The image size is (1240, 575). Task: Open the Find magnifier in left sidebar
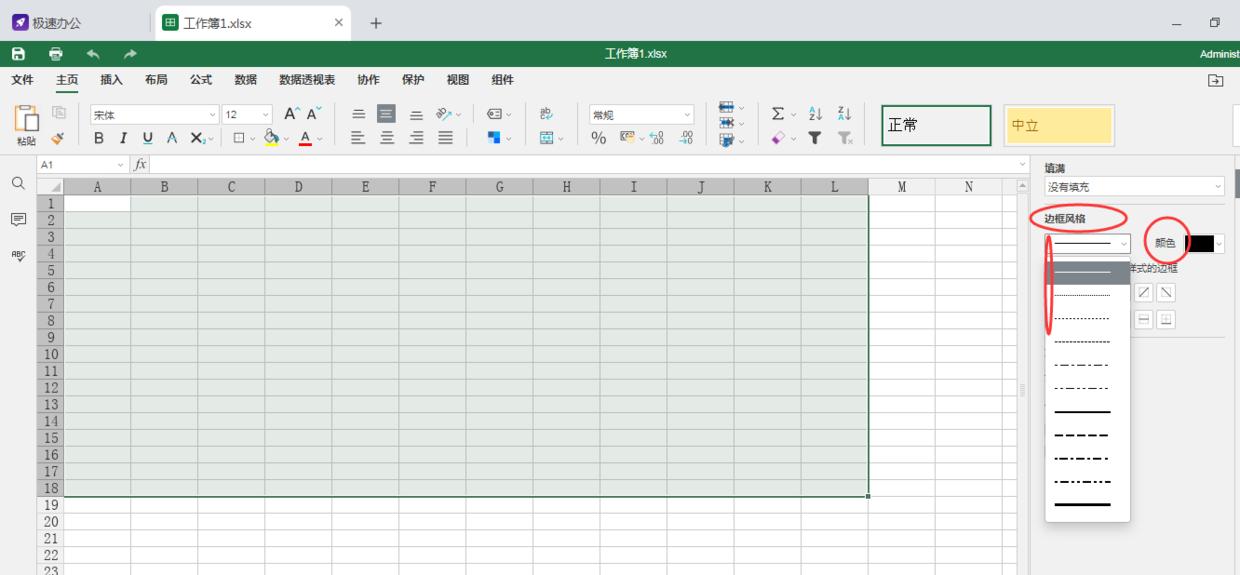pyautogui.click(x=18, y=184)
